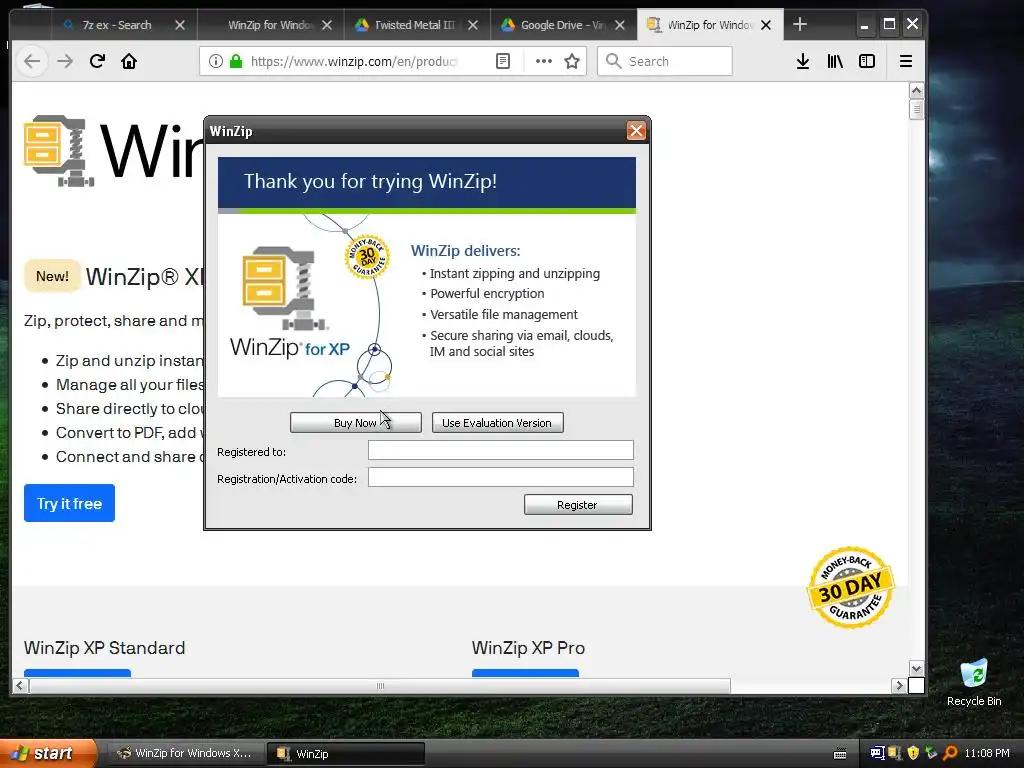Click the Powerful encryption bullet text
This screenshot has width=1024, height=768.
point(487,294)
